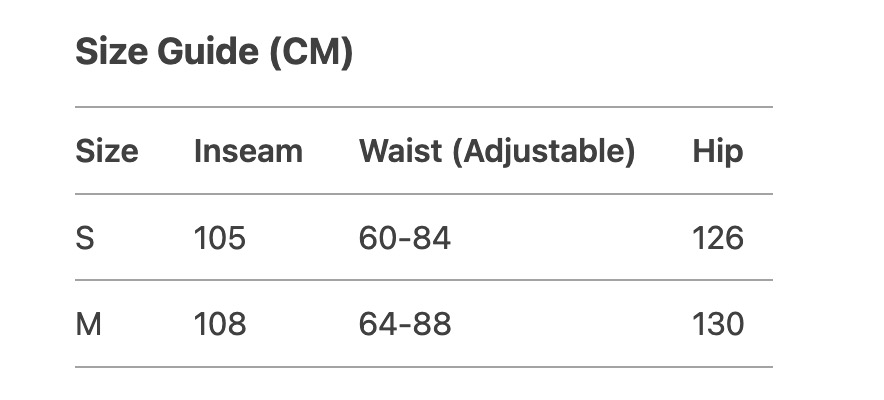
Task: Click the divider between S and M rows
Action: [x=424, y=280]
